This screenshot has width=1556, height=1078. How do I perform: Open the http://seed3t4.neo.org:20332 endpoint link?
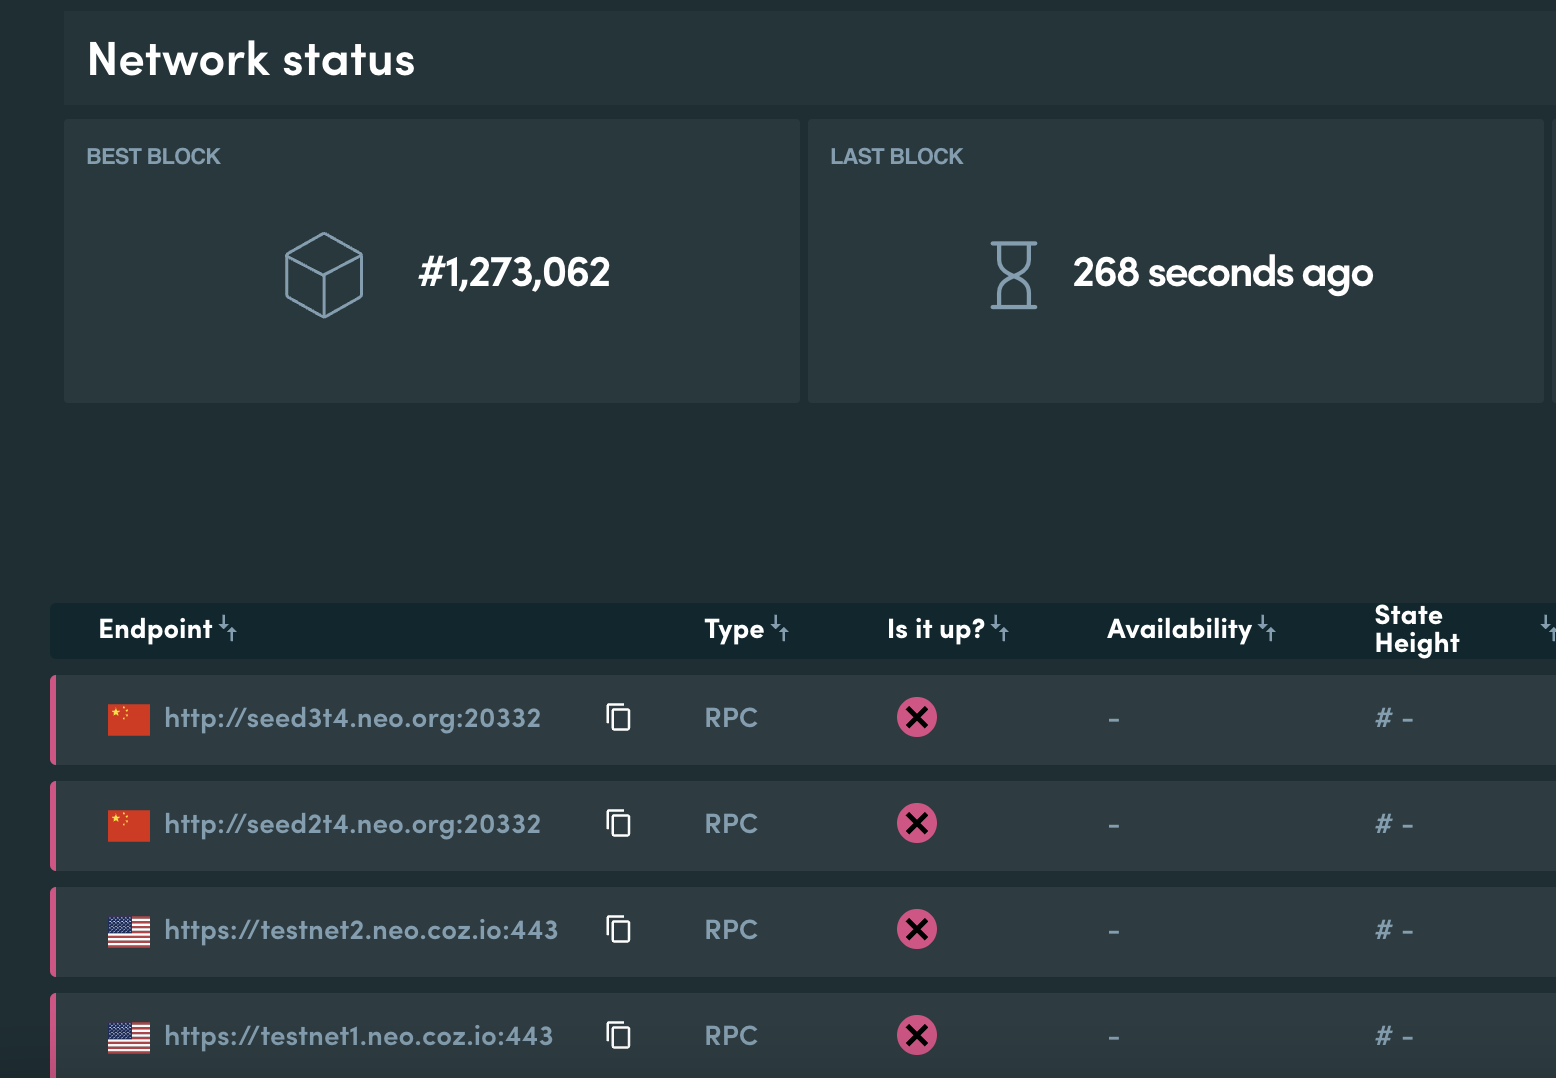(352, 718)
